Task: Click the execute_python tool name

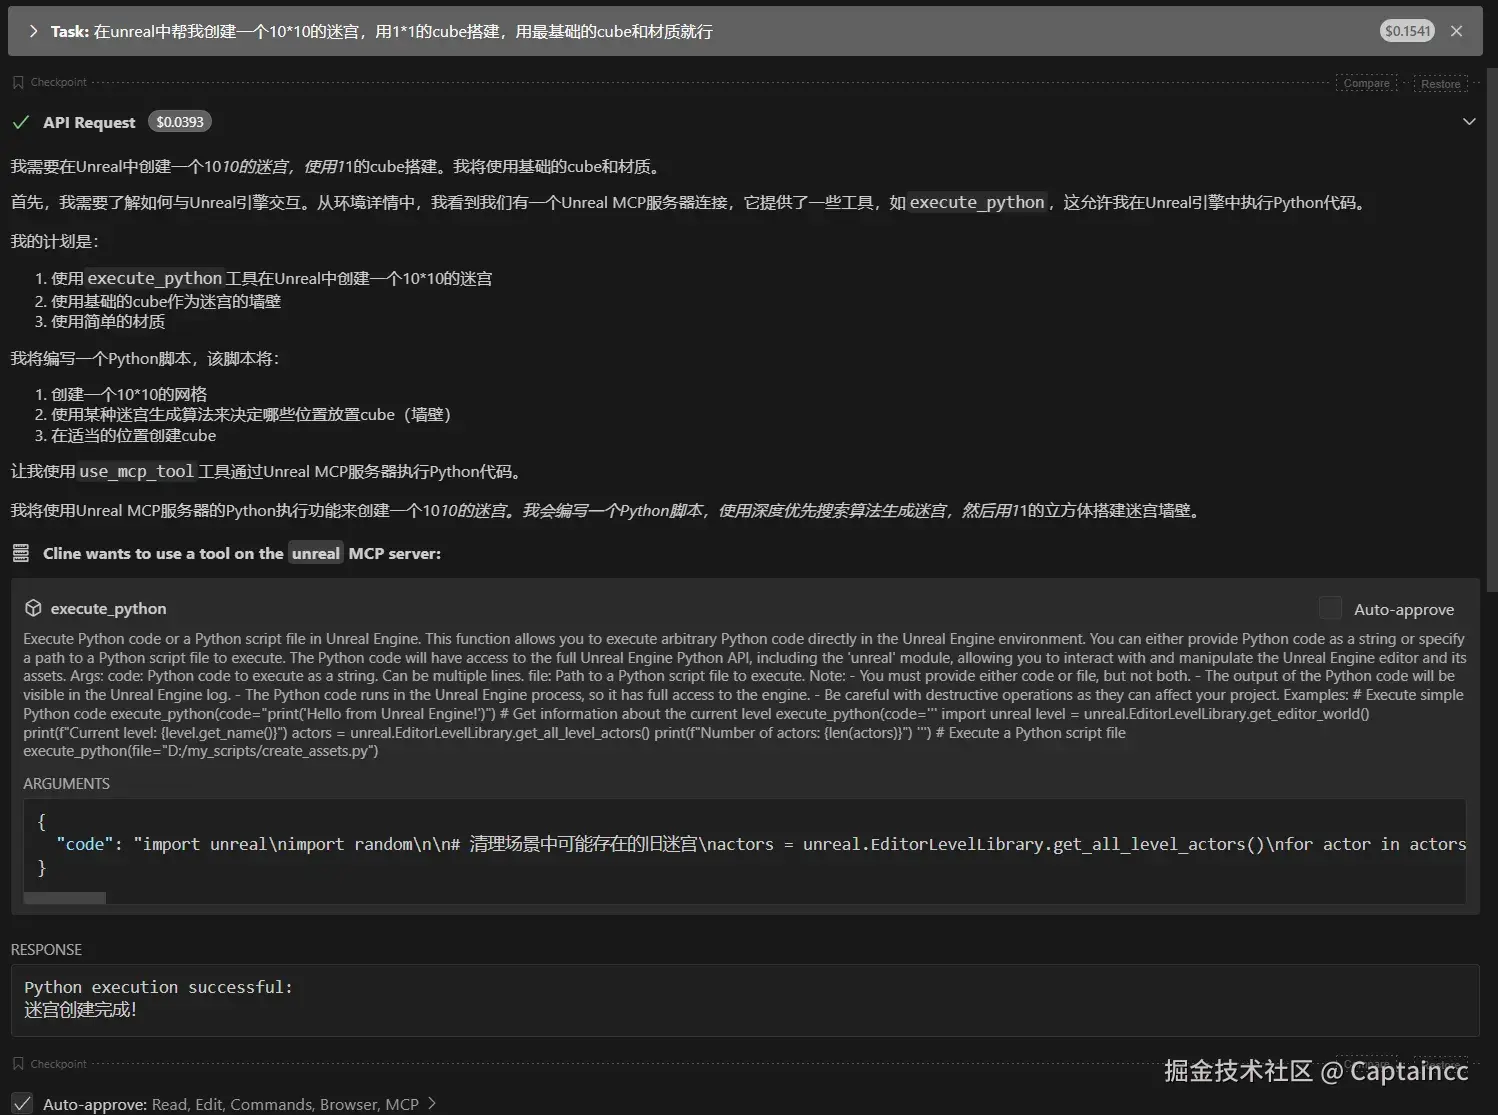Action: click(x=109, y=608)
